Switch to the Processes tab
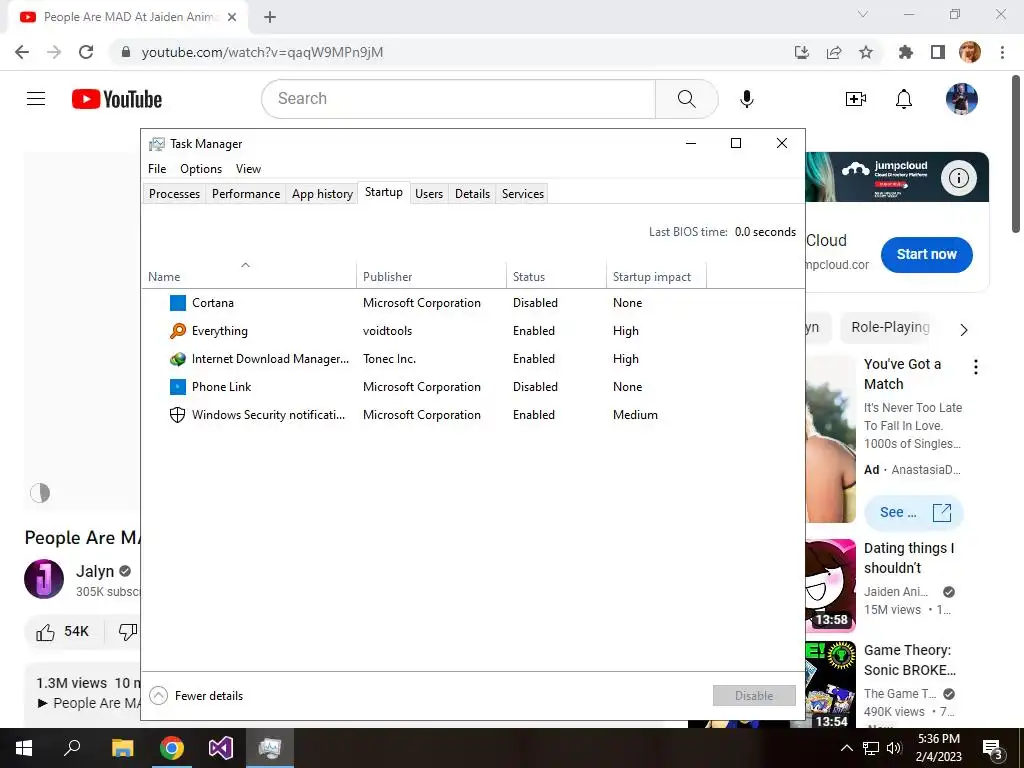 click(x=174, y=194)
